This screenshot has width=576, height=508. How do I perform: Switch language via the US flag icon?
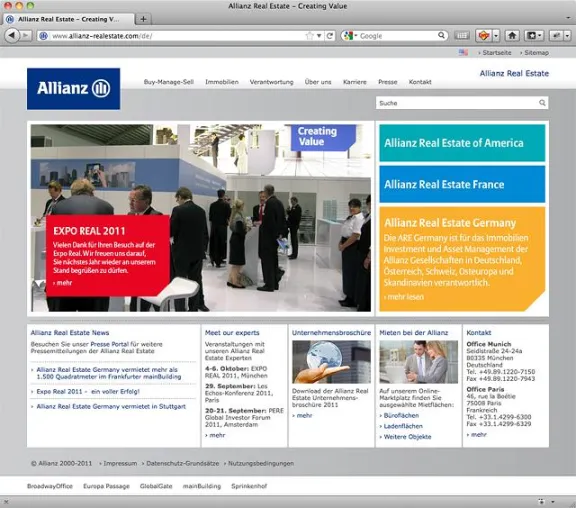pyautogui.click(x=463, y=53)
